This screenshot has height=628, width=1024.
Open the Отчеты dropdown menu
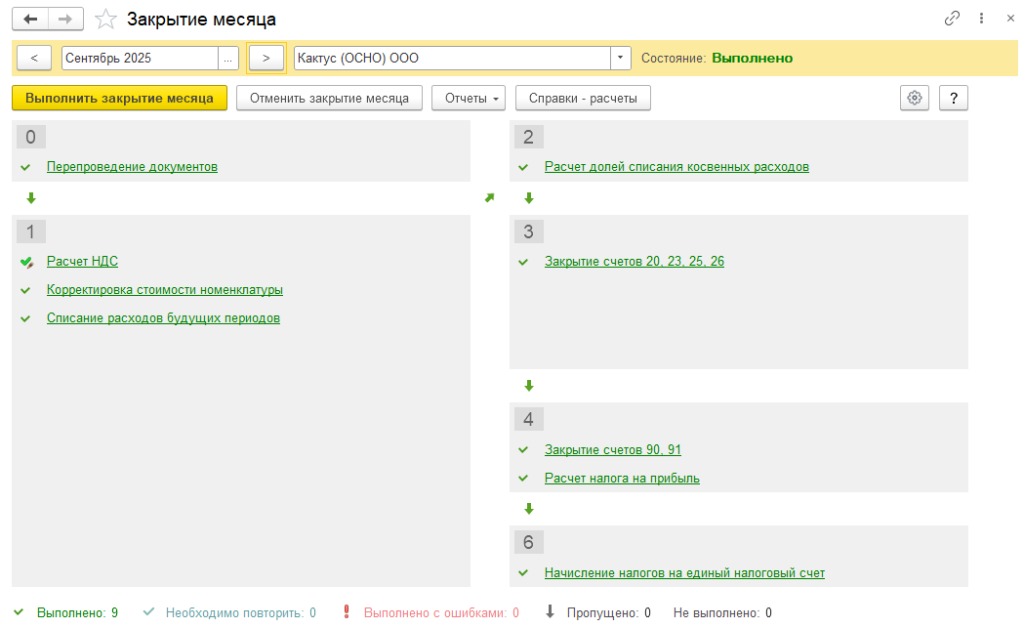coord(471,98)
